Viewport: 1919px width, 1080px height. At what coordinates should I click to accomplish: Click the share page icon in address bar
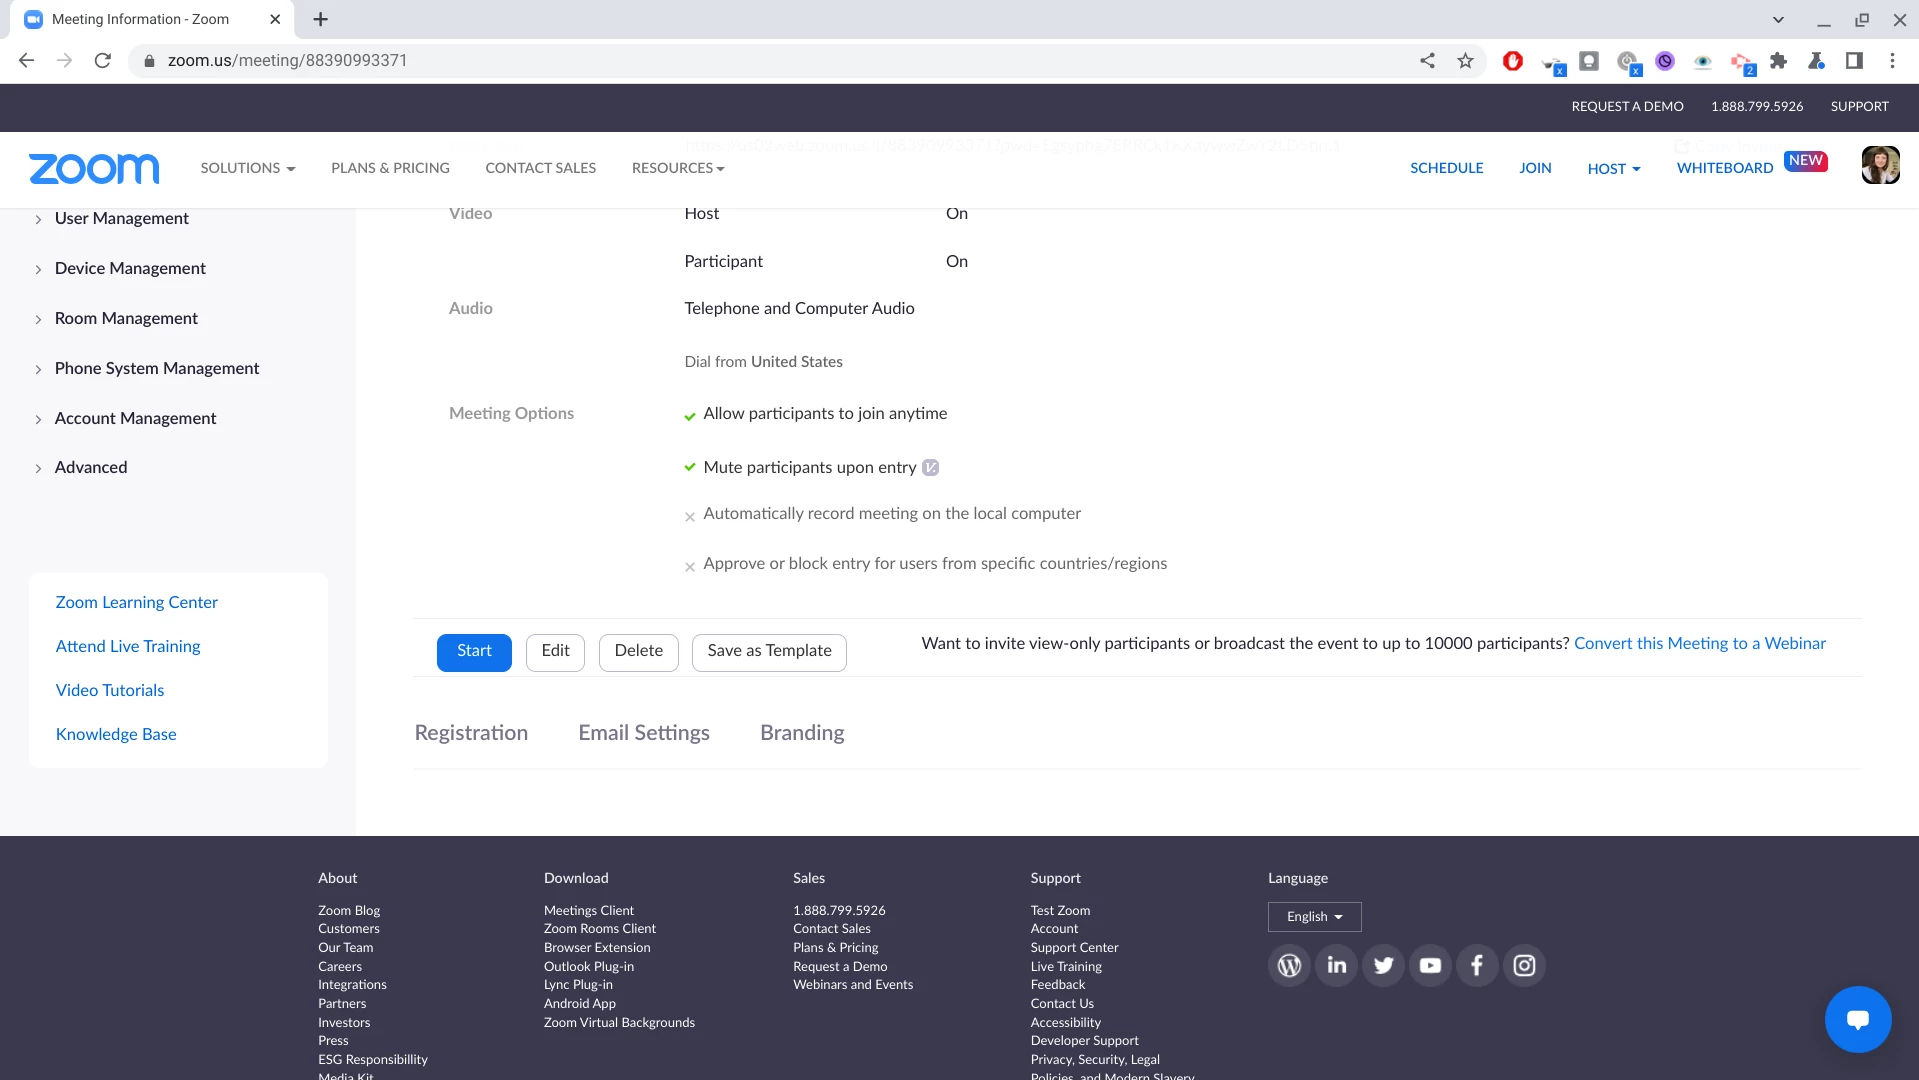click(1427, 61)
